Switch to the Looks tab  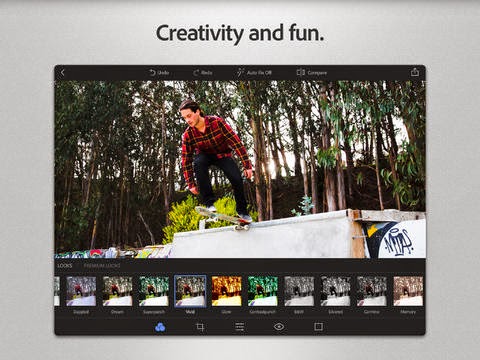[x=65, y=266]
